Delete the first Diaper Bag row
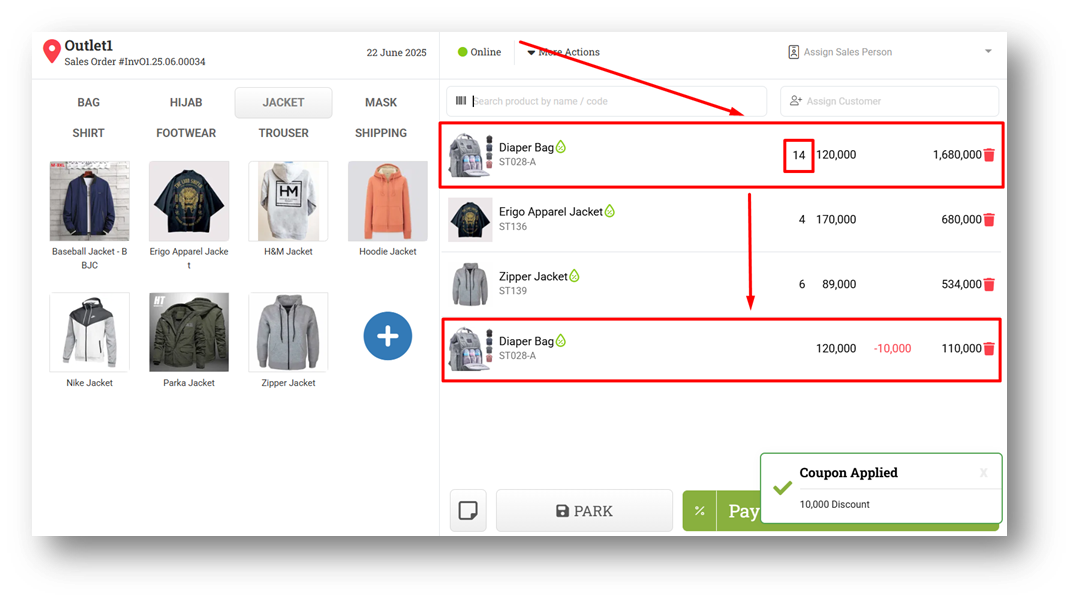This screenshot has width=1072, height=601. [x=989, y=155]
